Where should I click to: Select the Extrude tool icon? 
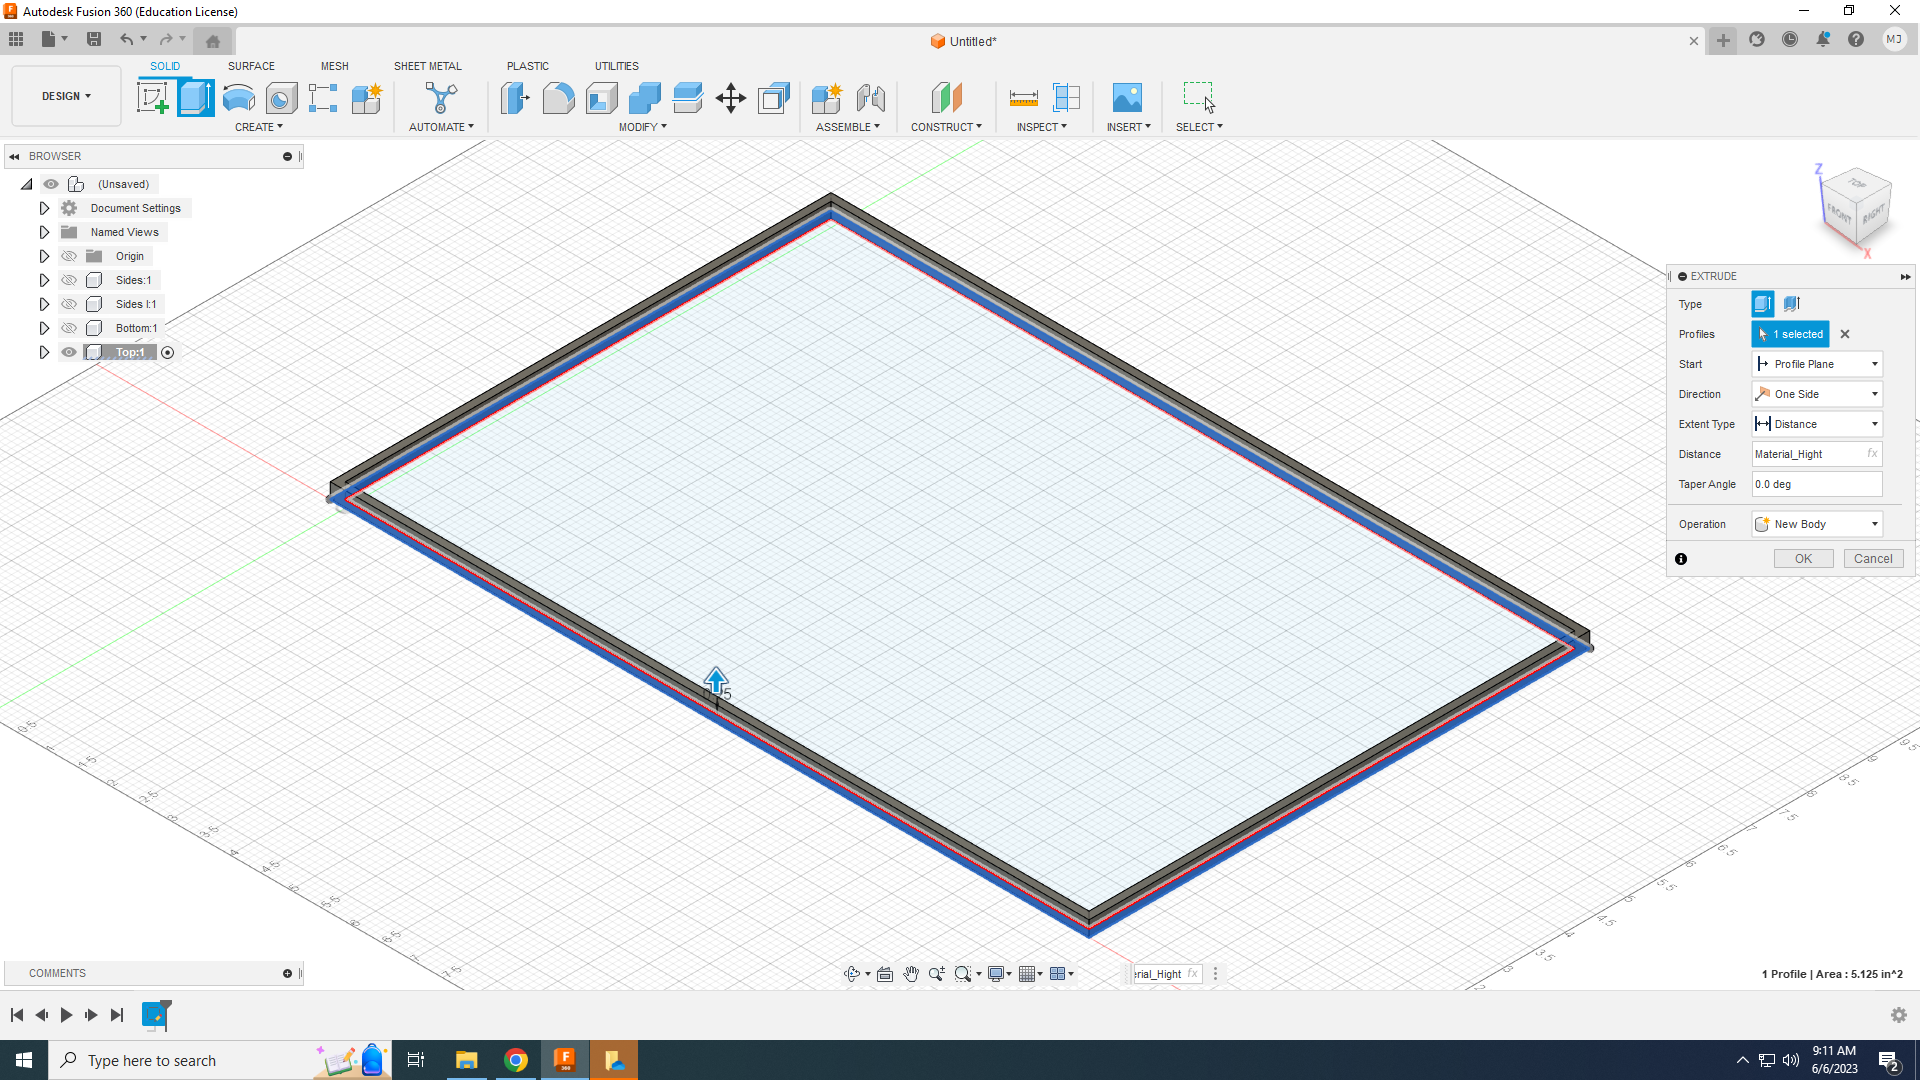(195, 96)
